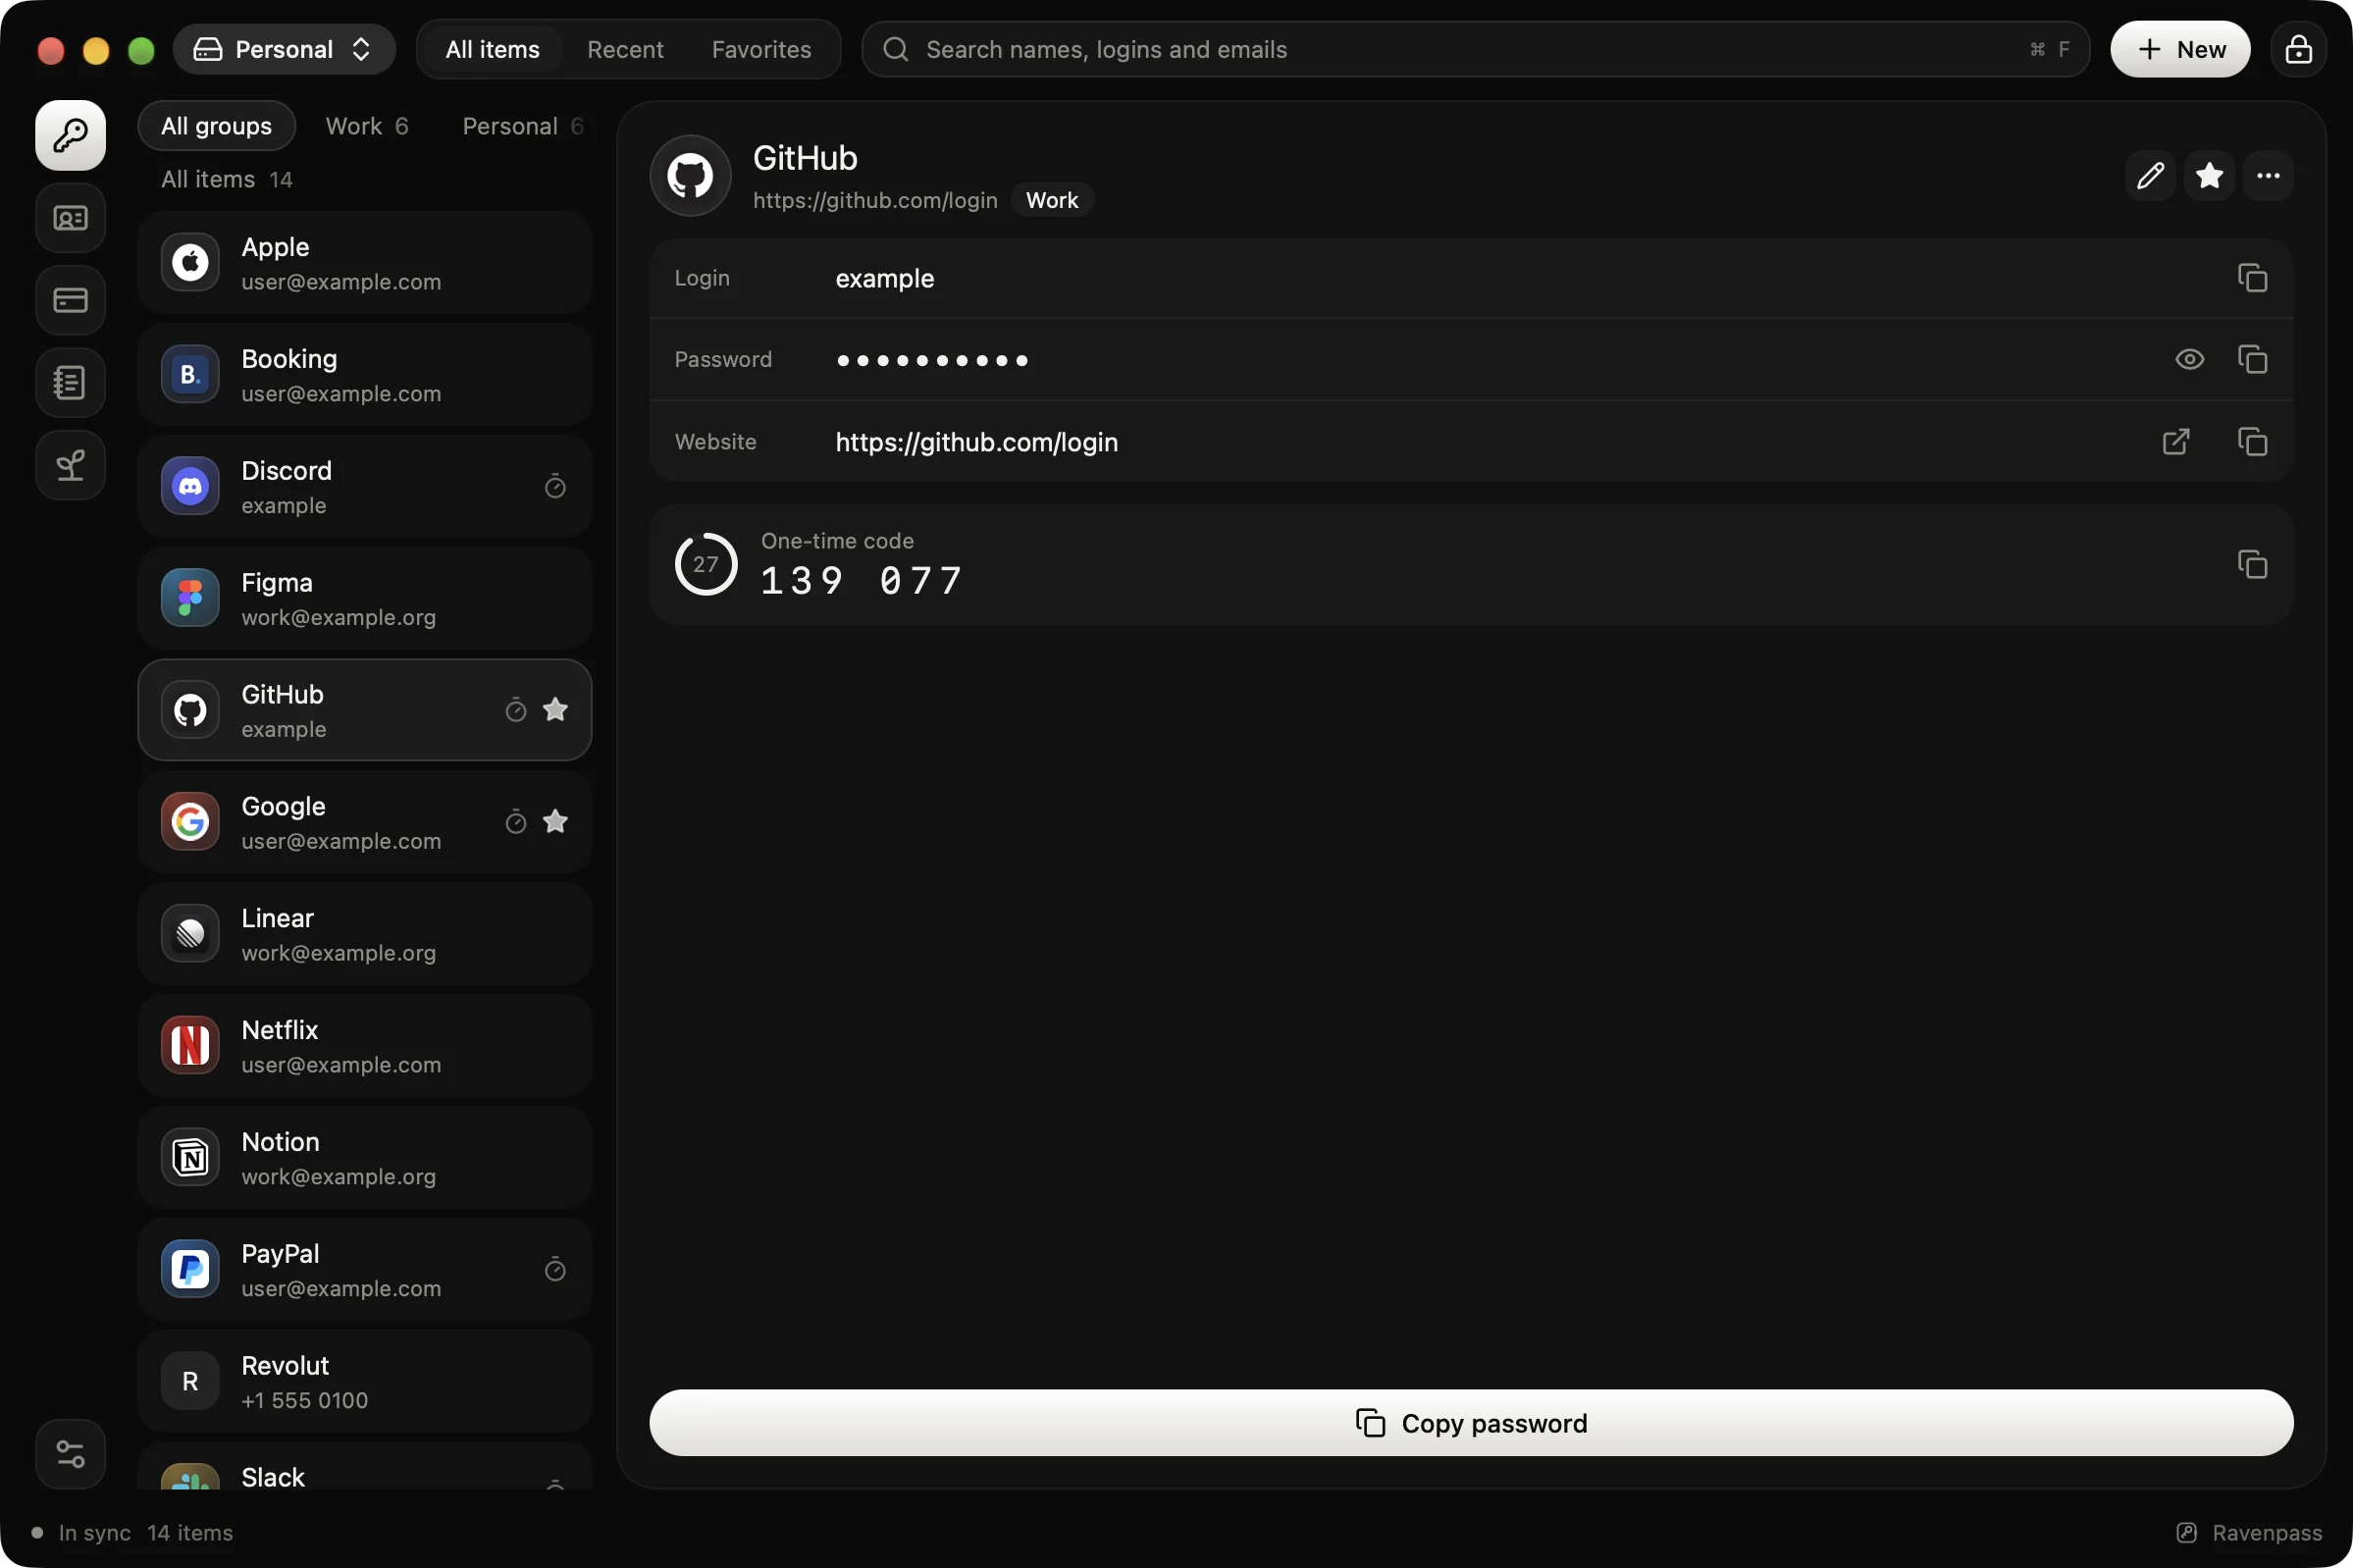Image resolution: width=2353 pixels, height=1568 pixels.
Task: Toggle the star on GitHub list item
Action: point(555,709)
